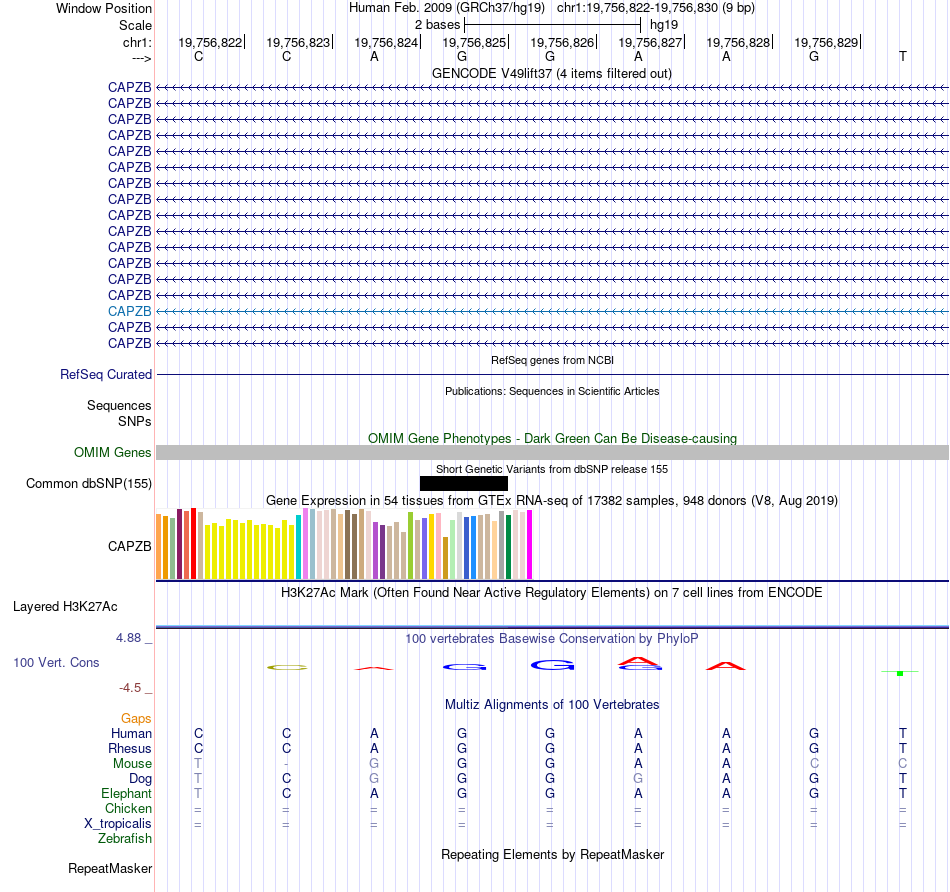Click the Layered H3K27Ac label

pos(65,607)
